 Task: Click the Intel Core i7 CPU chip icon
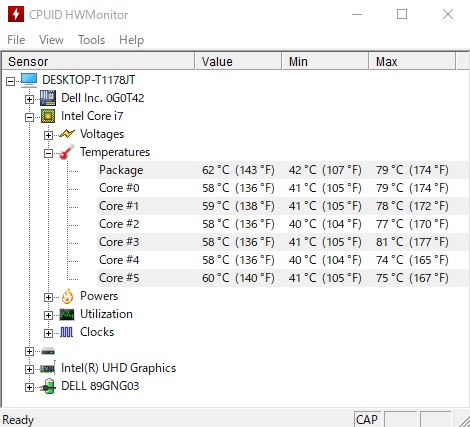(x=48, y=116)
